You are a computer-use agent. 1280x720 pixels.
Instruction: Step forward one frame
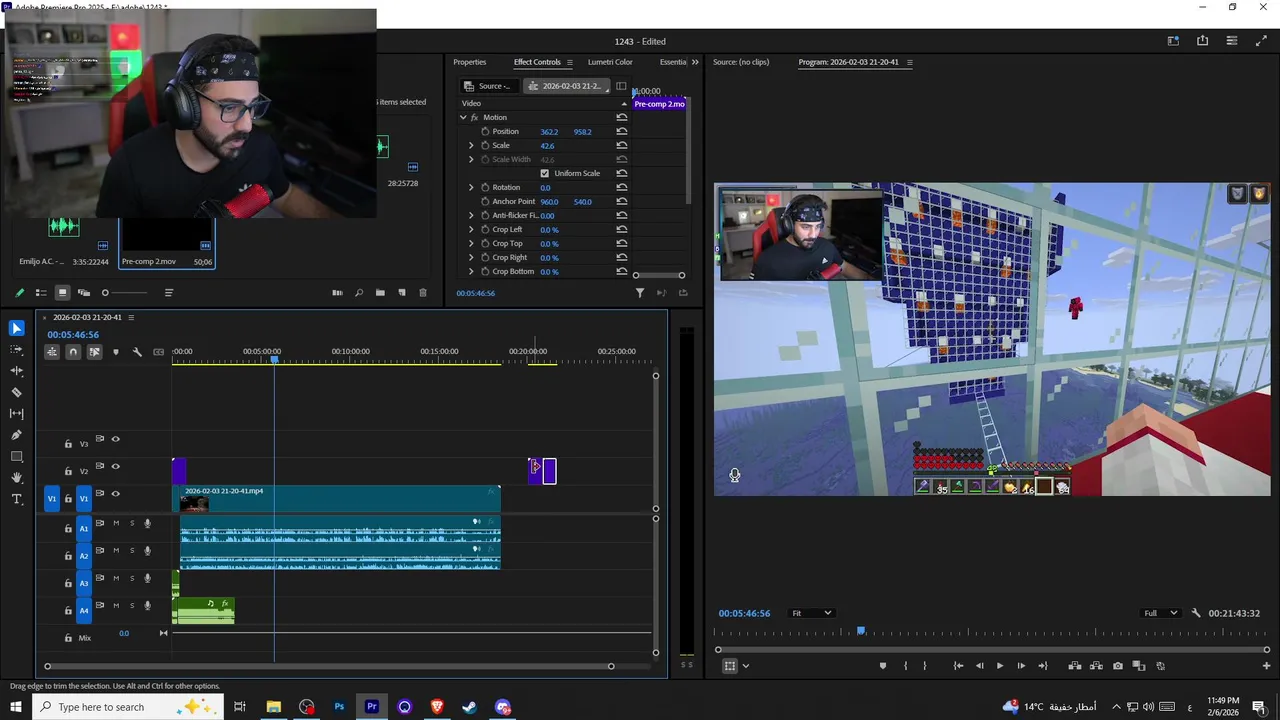(x=1021, y=666)
